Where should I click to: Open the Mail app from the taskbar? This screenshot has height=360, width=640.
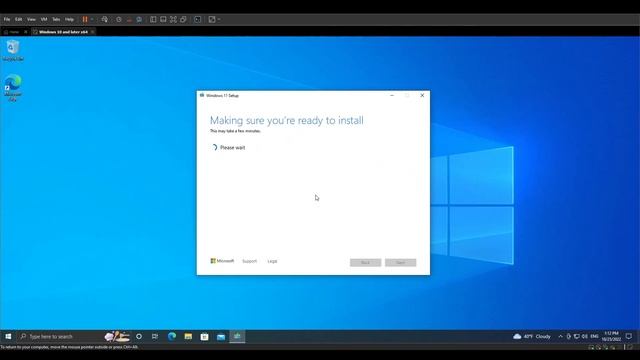pos(221,336)
